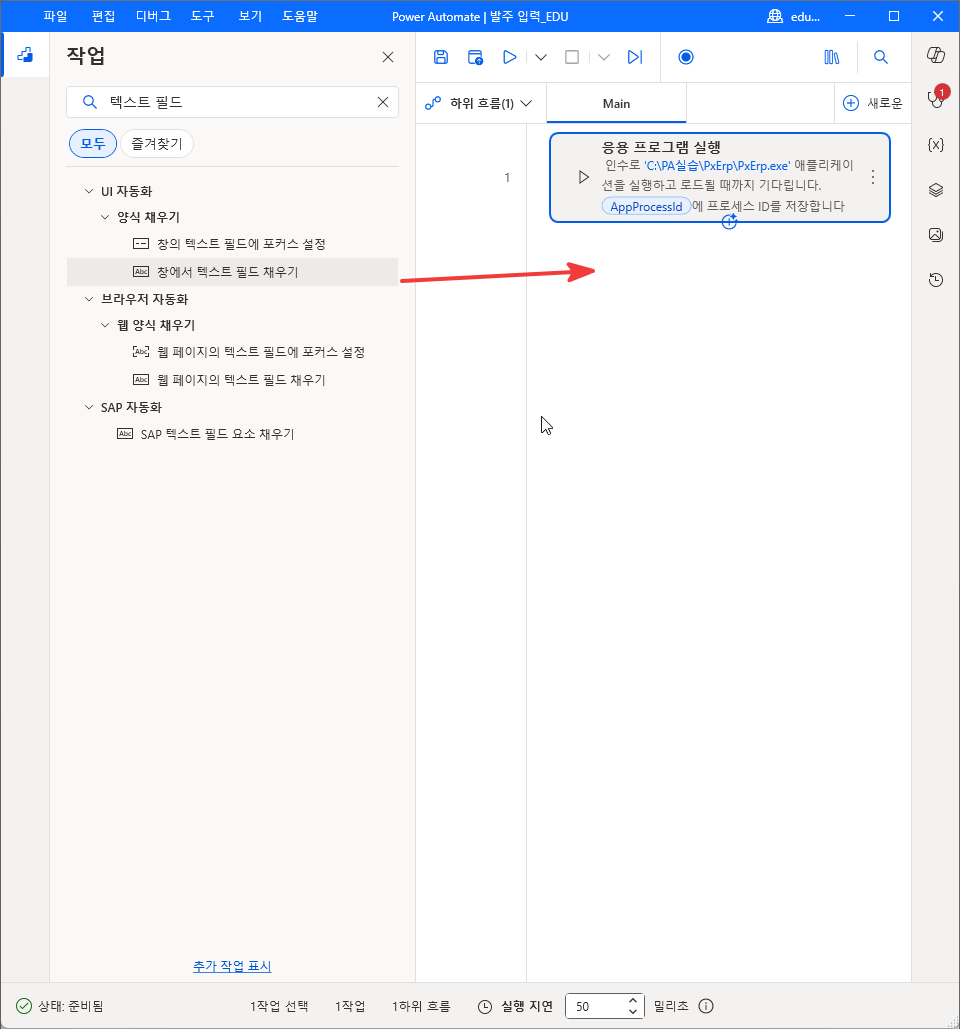Open the stop options dropdown arrow
960x1029 pixels.
coord(604,57)
